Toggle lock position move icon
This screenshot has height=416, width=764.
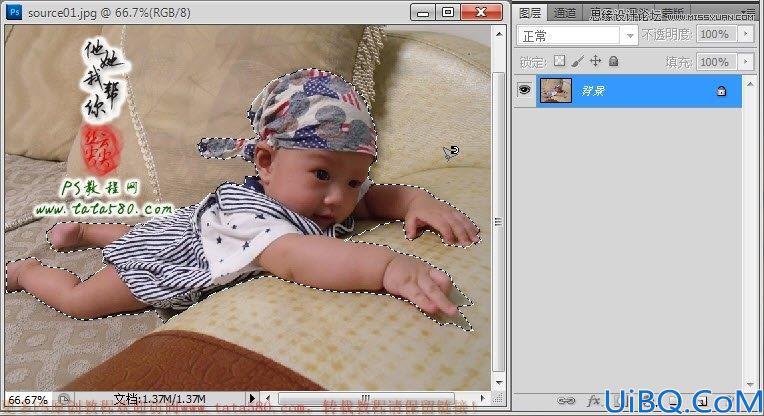tap(595, 61)
